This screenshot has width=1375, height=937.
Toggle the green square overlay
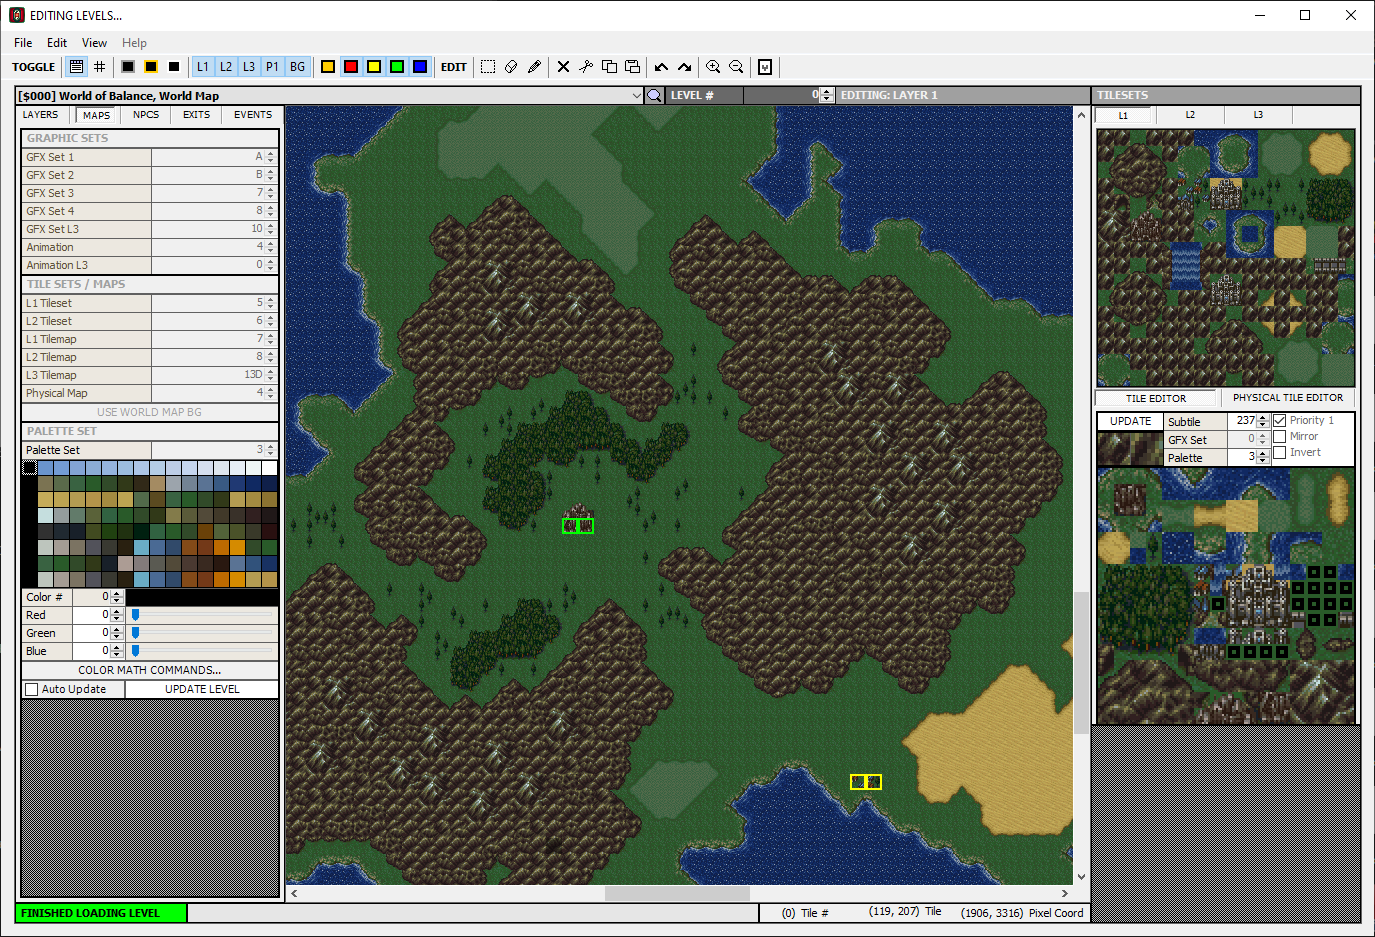coord(397,67)
